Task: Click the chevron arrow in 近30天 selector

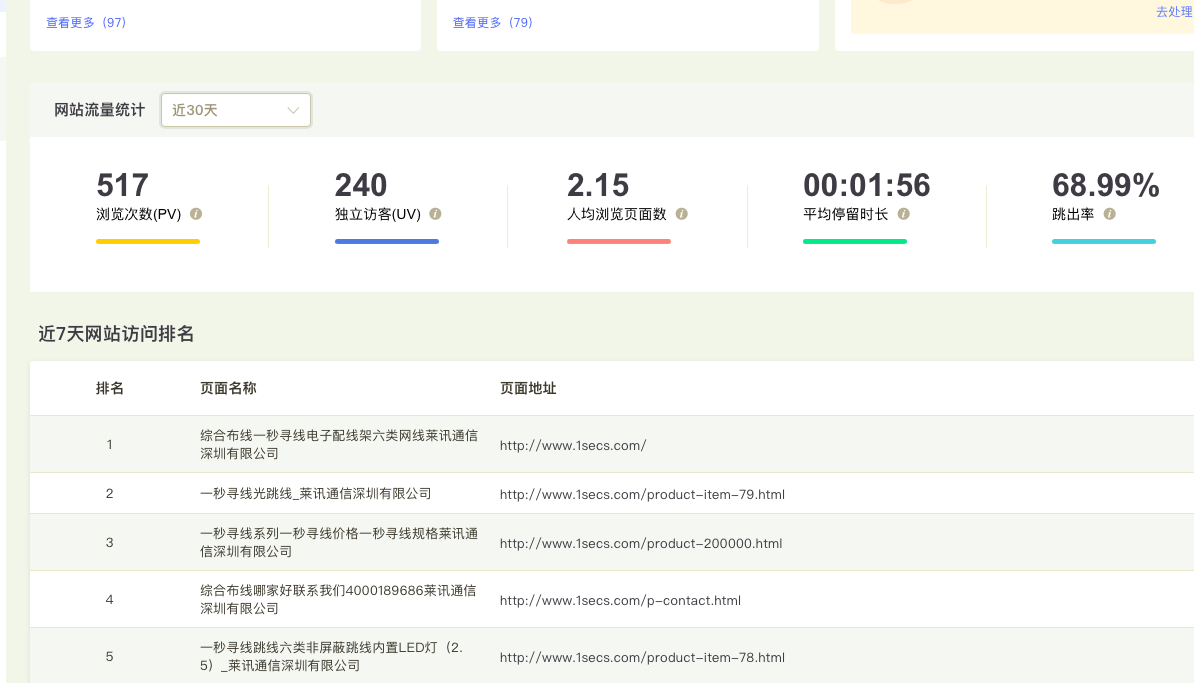Action: 293,110
